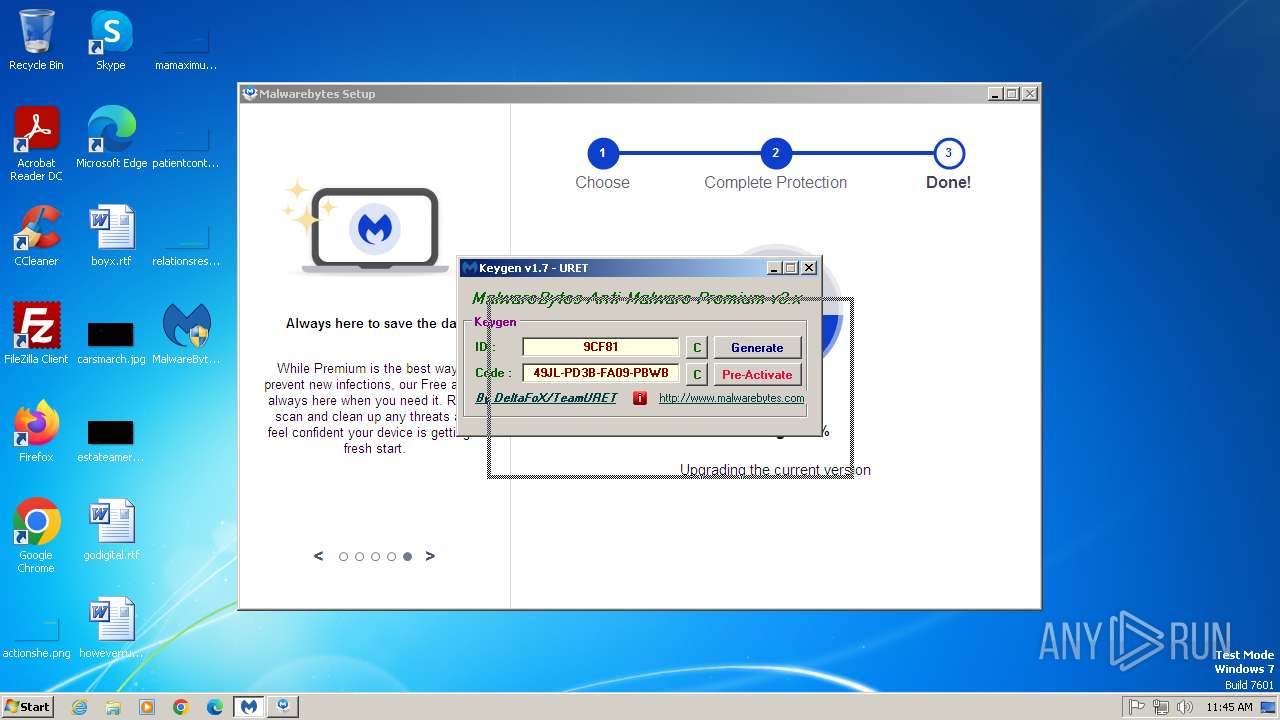Select the CCleaner desktop shortcut
1280x720 pixels.
(36, 236)
